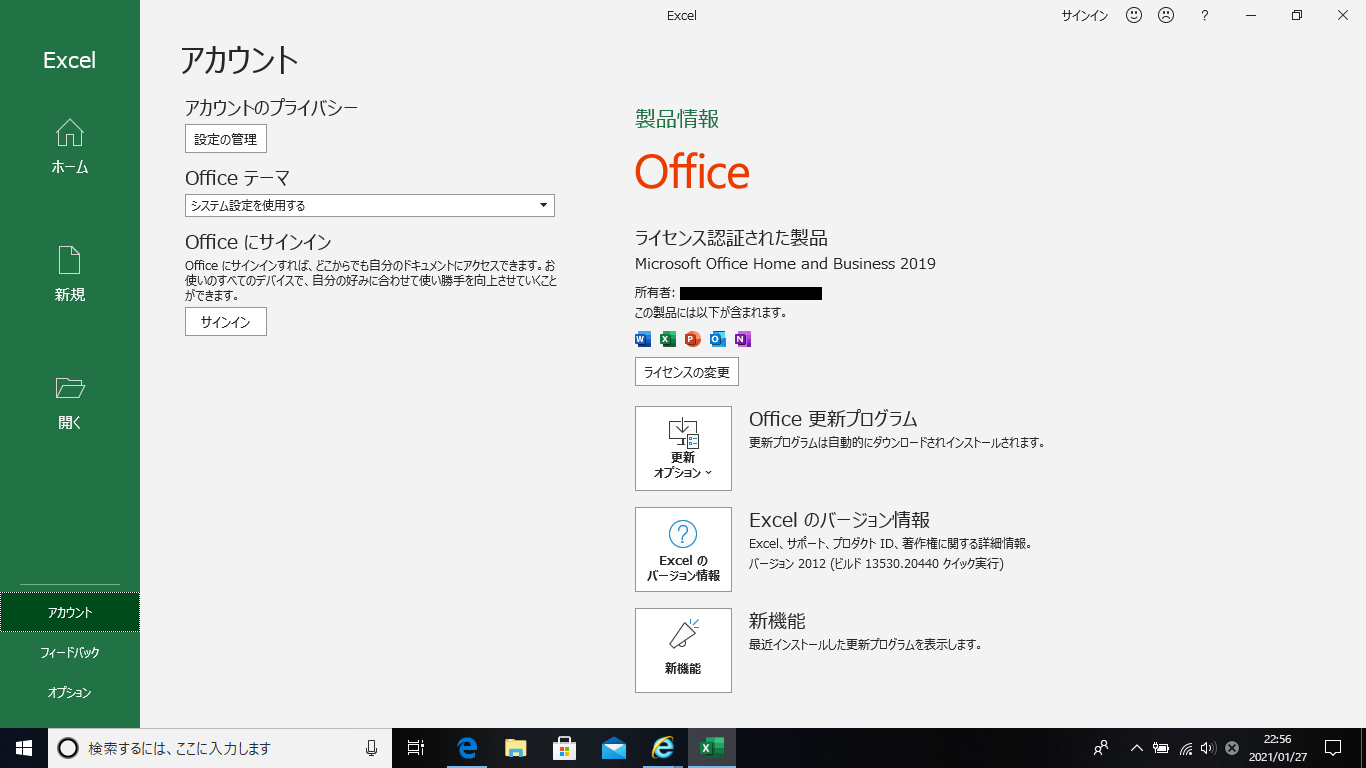
Task: Send a frown feedback icon
Action: 1166,15
